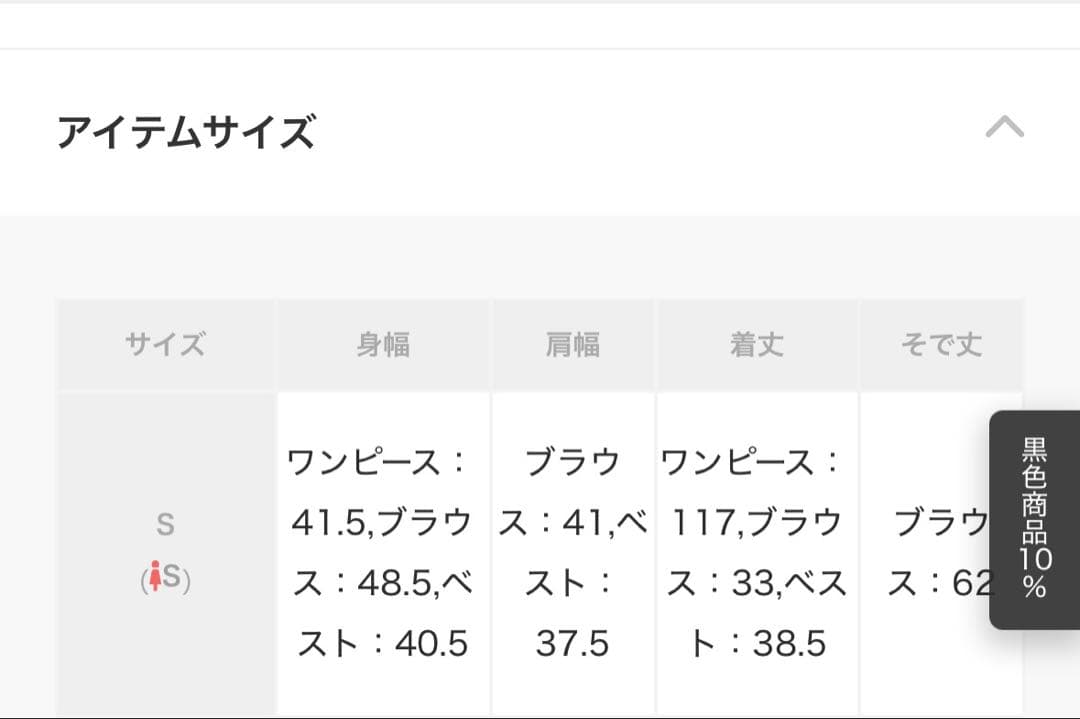Select the そで丈 column header
1080x719 pixels.
(x=940, y=344)
